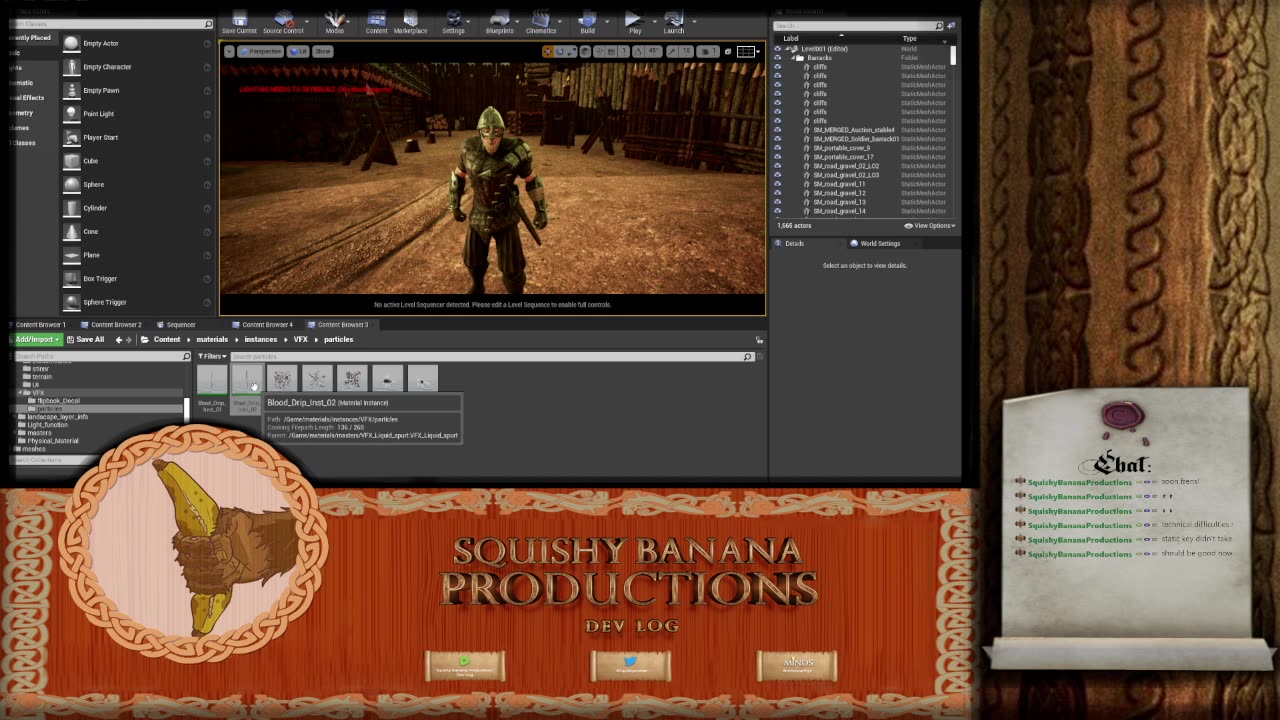Select the Cone placement item
1280x720 pixels.
(138, 231)
